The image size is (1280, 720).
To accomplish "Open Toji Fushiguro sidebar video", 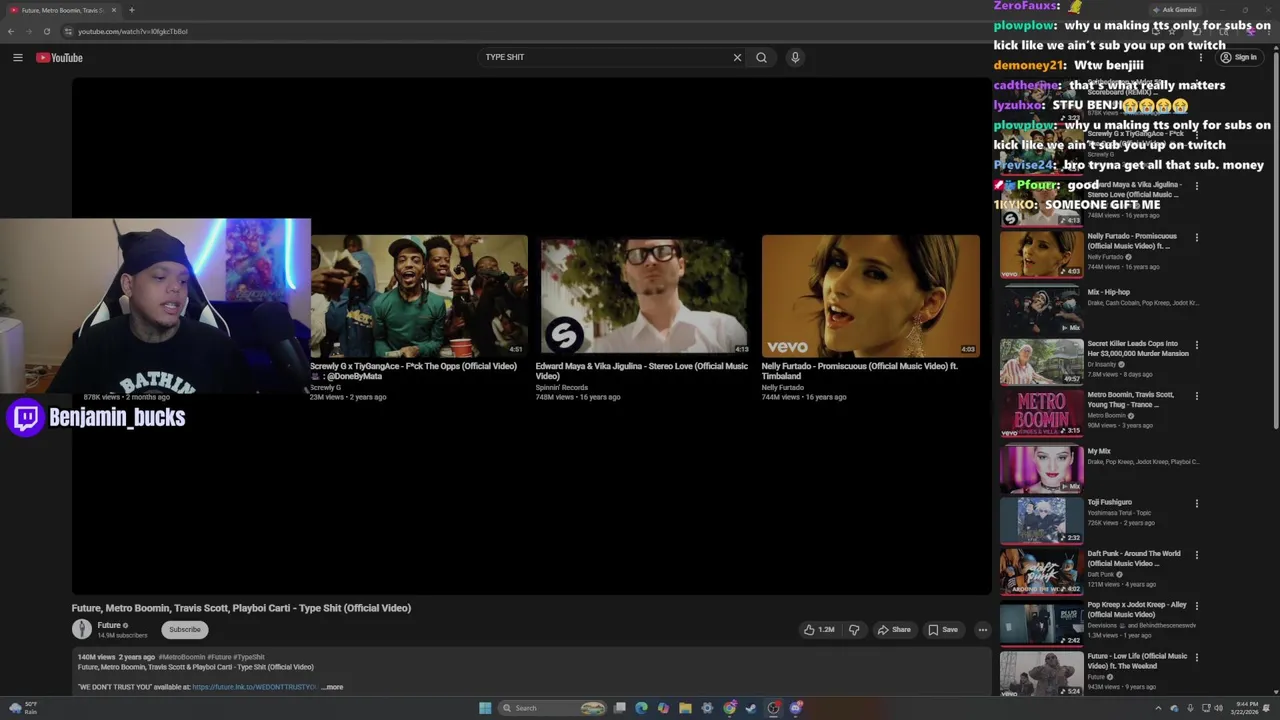I will coord(1041,520).
